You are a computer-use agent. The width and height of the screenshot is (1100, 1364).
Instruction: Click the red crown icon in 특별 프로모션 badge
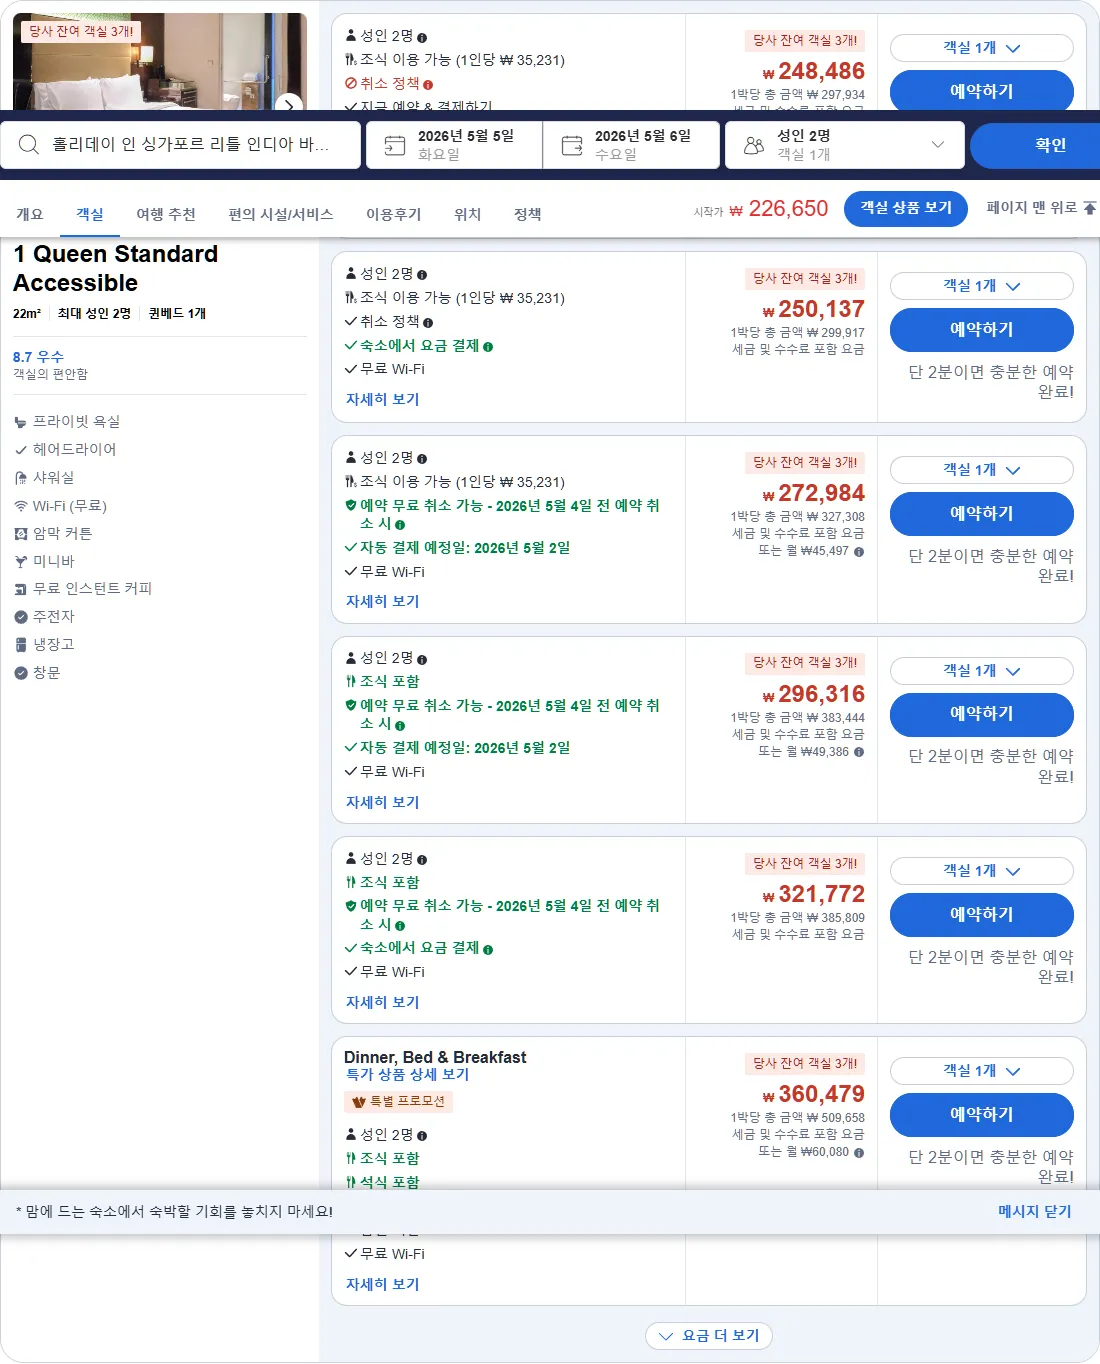(x=359, y=1102)
